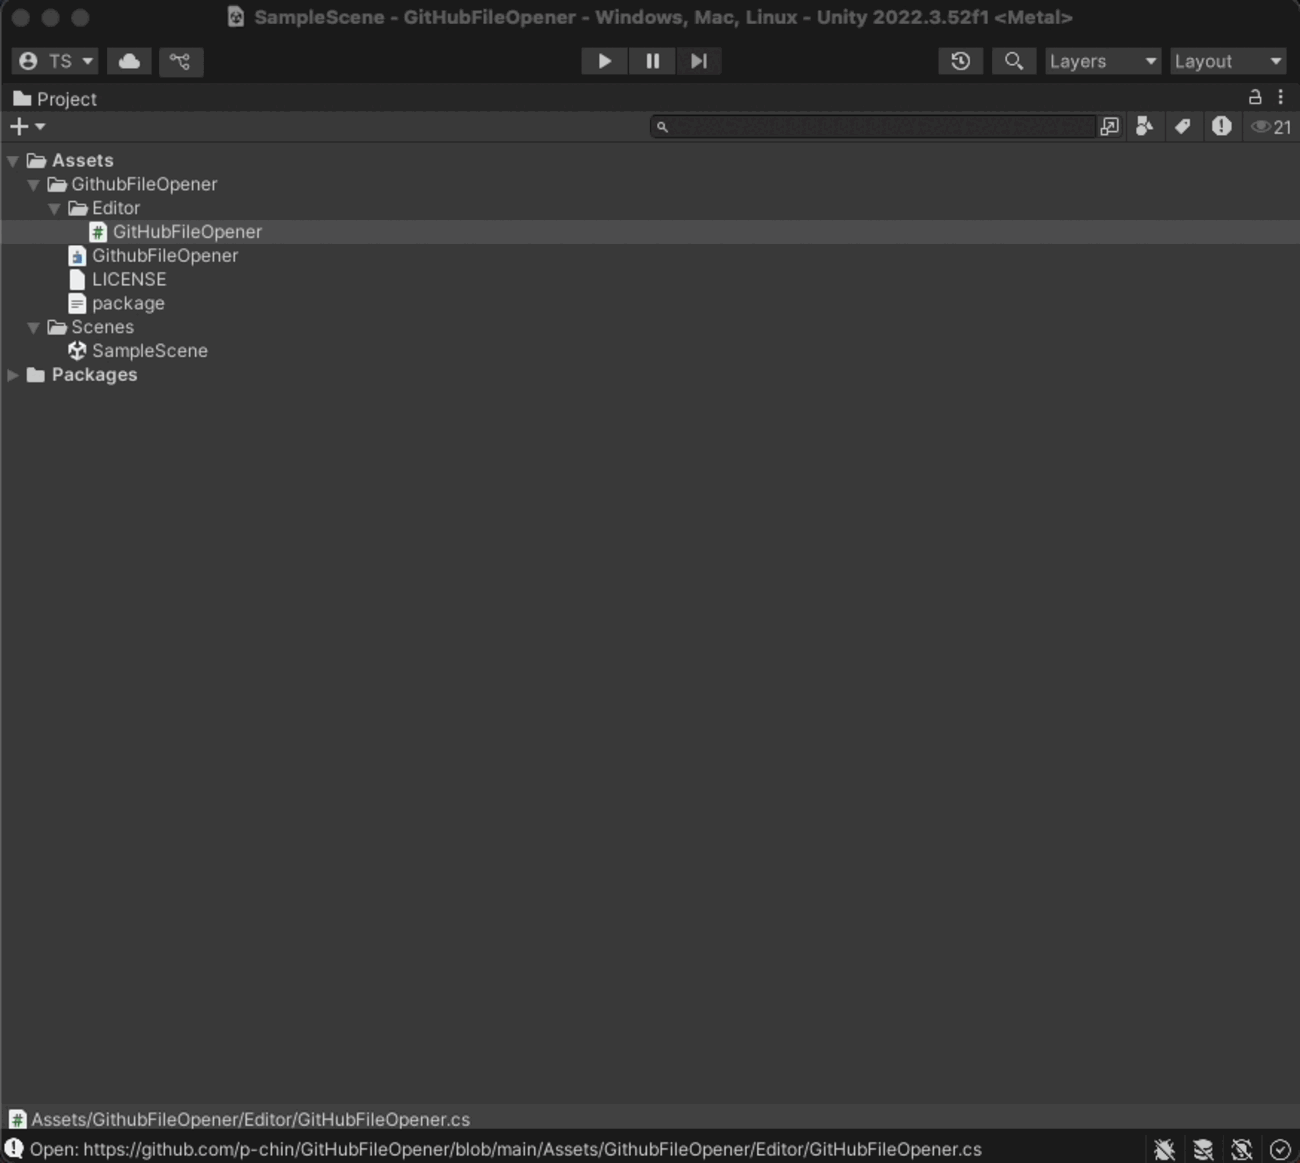
Task: Toggle the Project panel lock
Action: [x=1255, y=97]
